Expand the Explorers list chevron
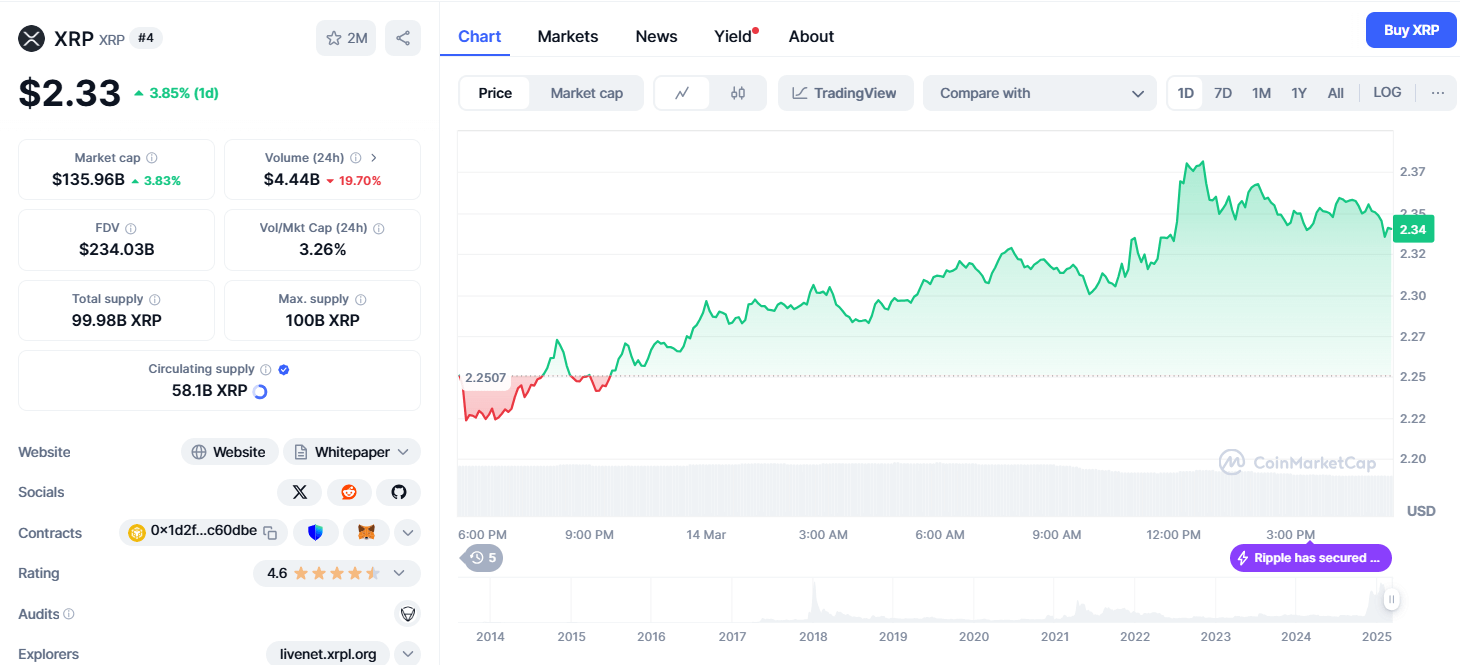Image resolution: width=1460 pixels, height=665 pixels. tap(407, 654)
